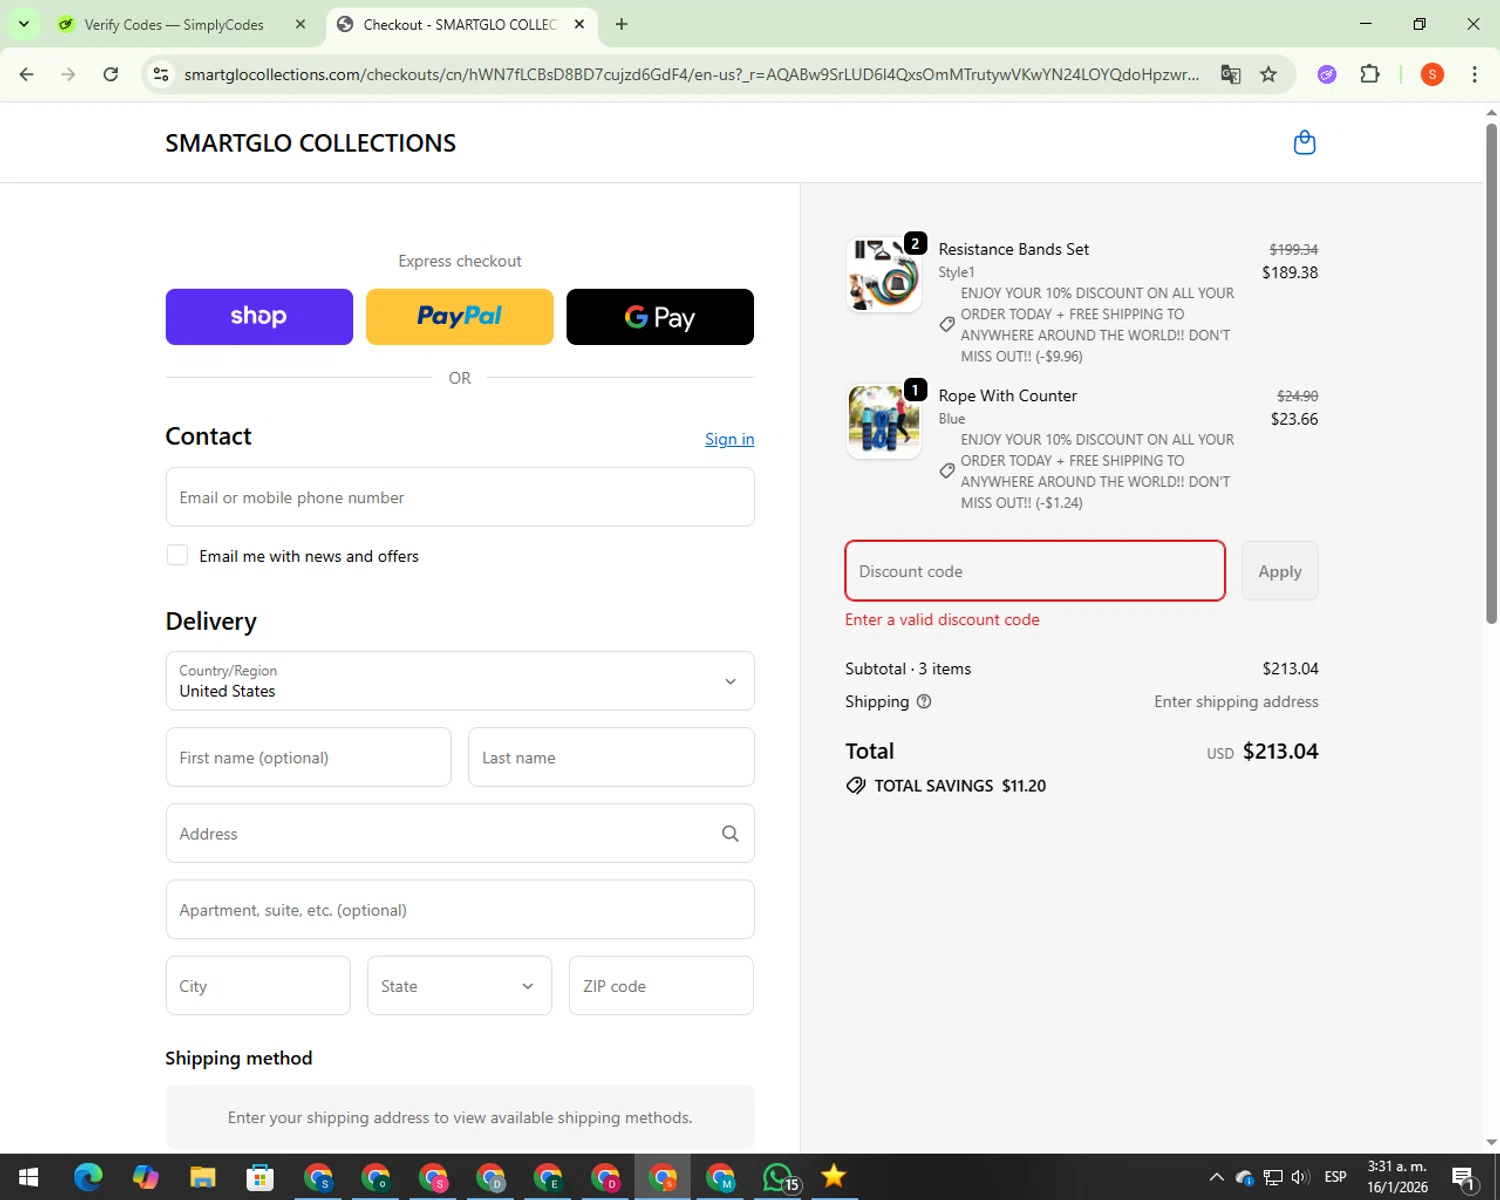Open Chrome profile E in taskbar
This screenshot has height=1200, width=1500.
[x=548, y=1177]
